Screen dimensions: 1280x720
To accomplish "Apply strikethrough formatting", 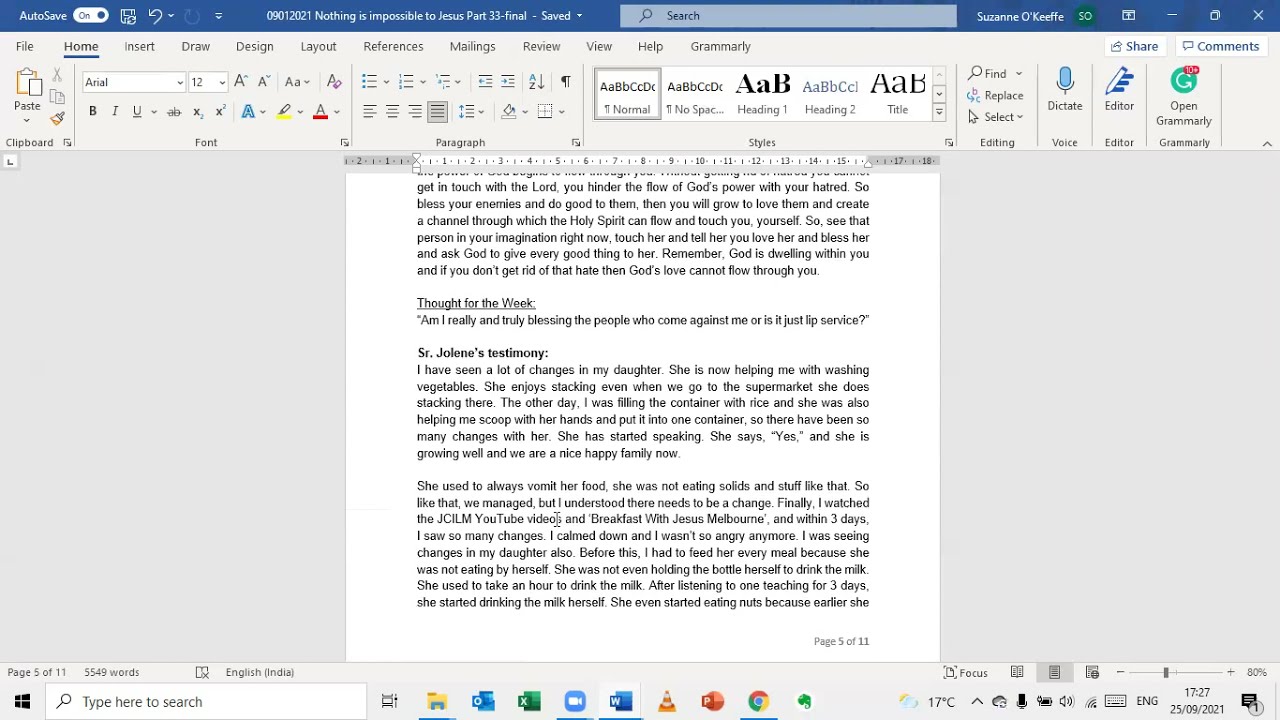I will coord(174,112).
